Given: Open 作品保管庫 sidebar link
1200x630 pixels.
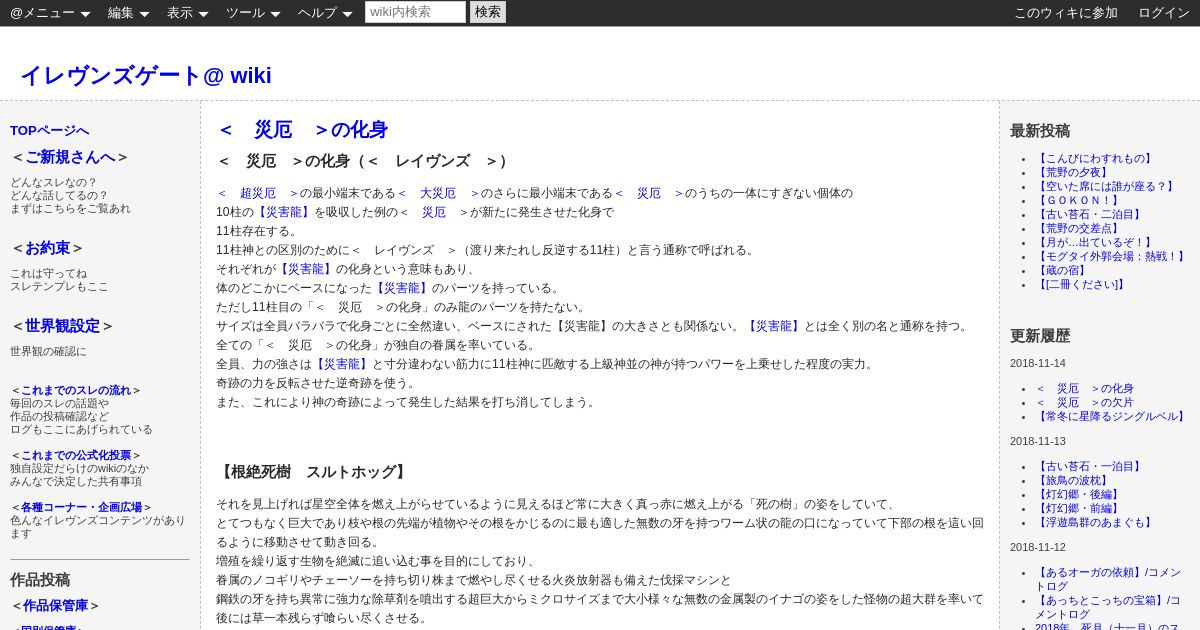Looking at the screenshot, I should (x=56, y=605).
